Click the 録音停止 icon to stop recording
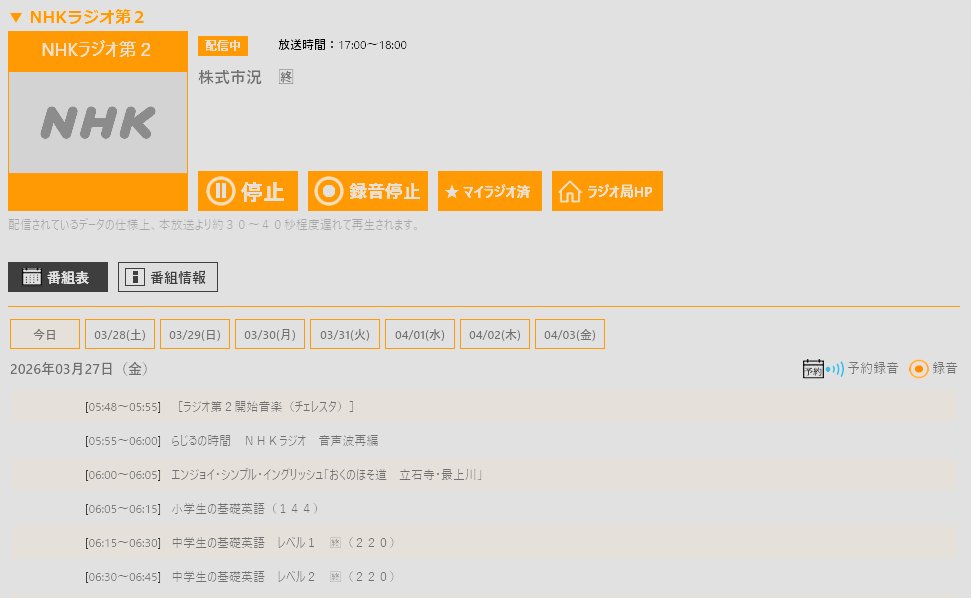971x598 pixels. (330, 191)
